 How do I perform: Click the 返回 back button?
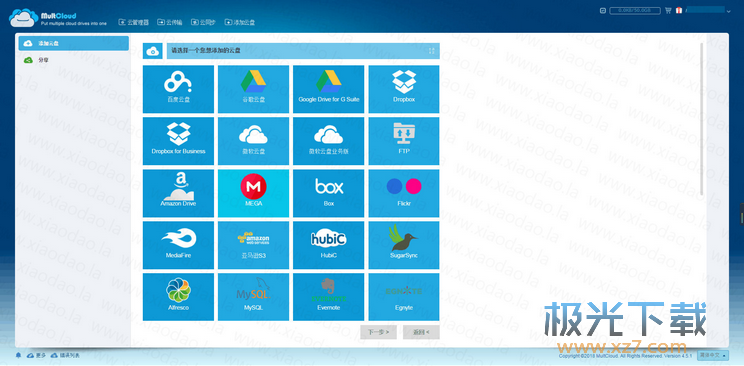pos(421,332)
